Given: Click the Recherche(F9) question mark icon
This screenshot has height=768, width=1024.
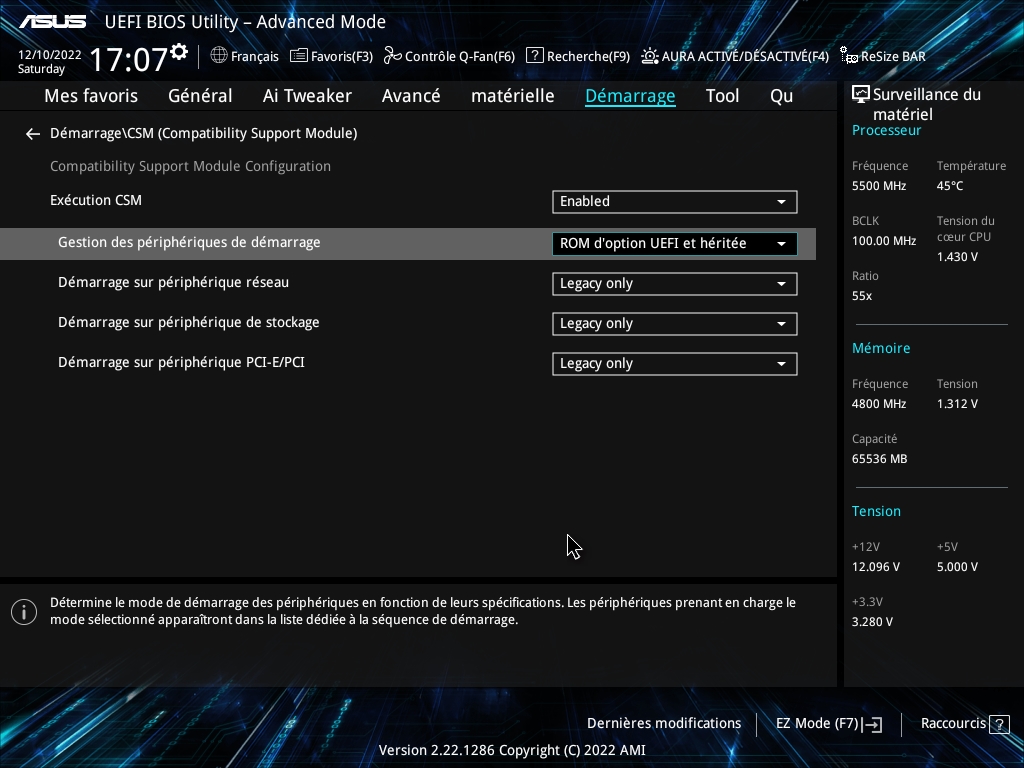Looking at the screenshot, I should (534, 56).
